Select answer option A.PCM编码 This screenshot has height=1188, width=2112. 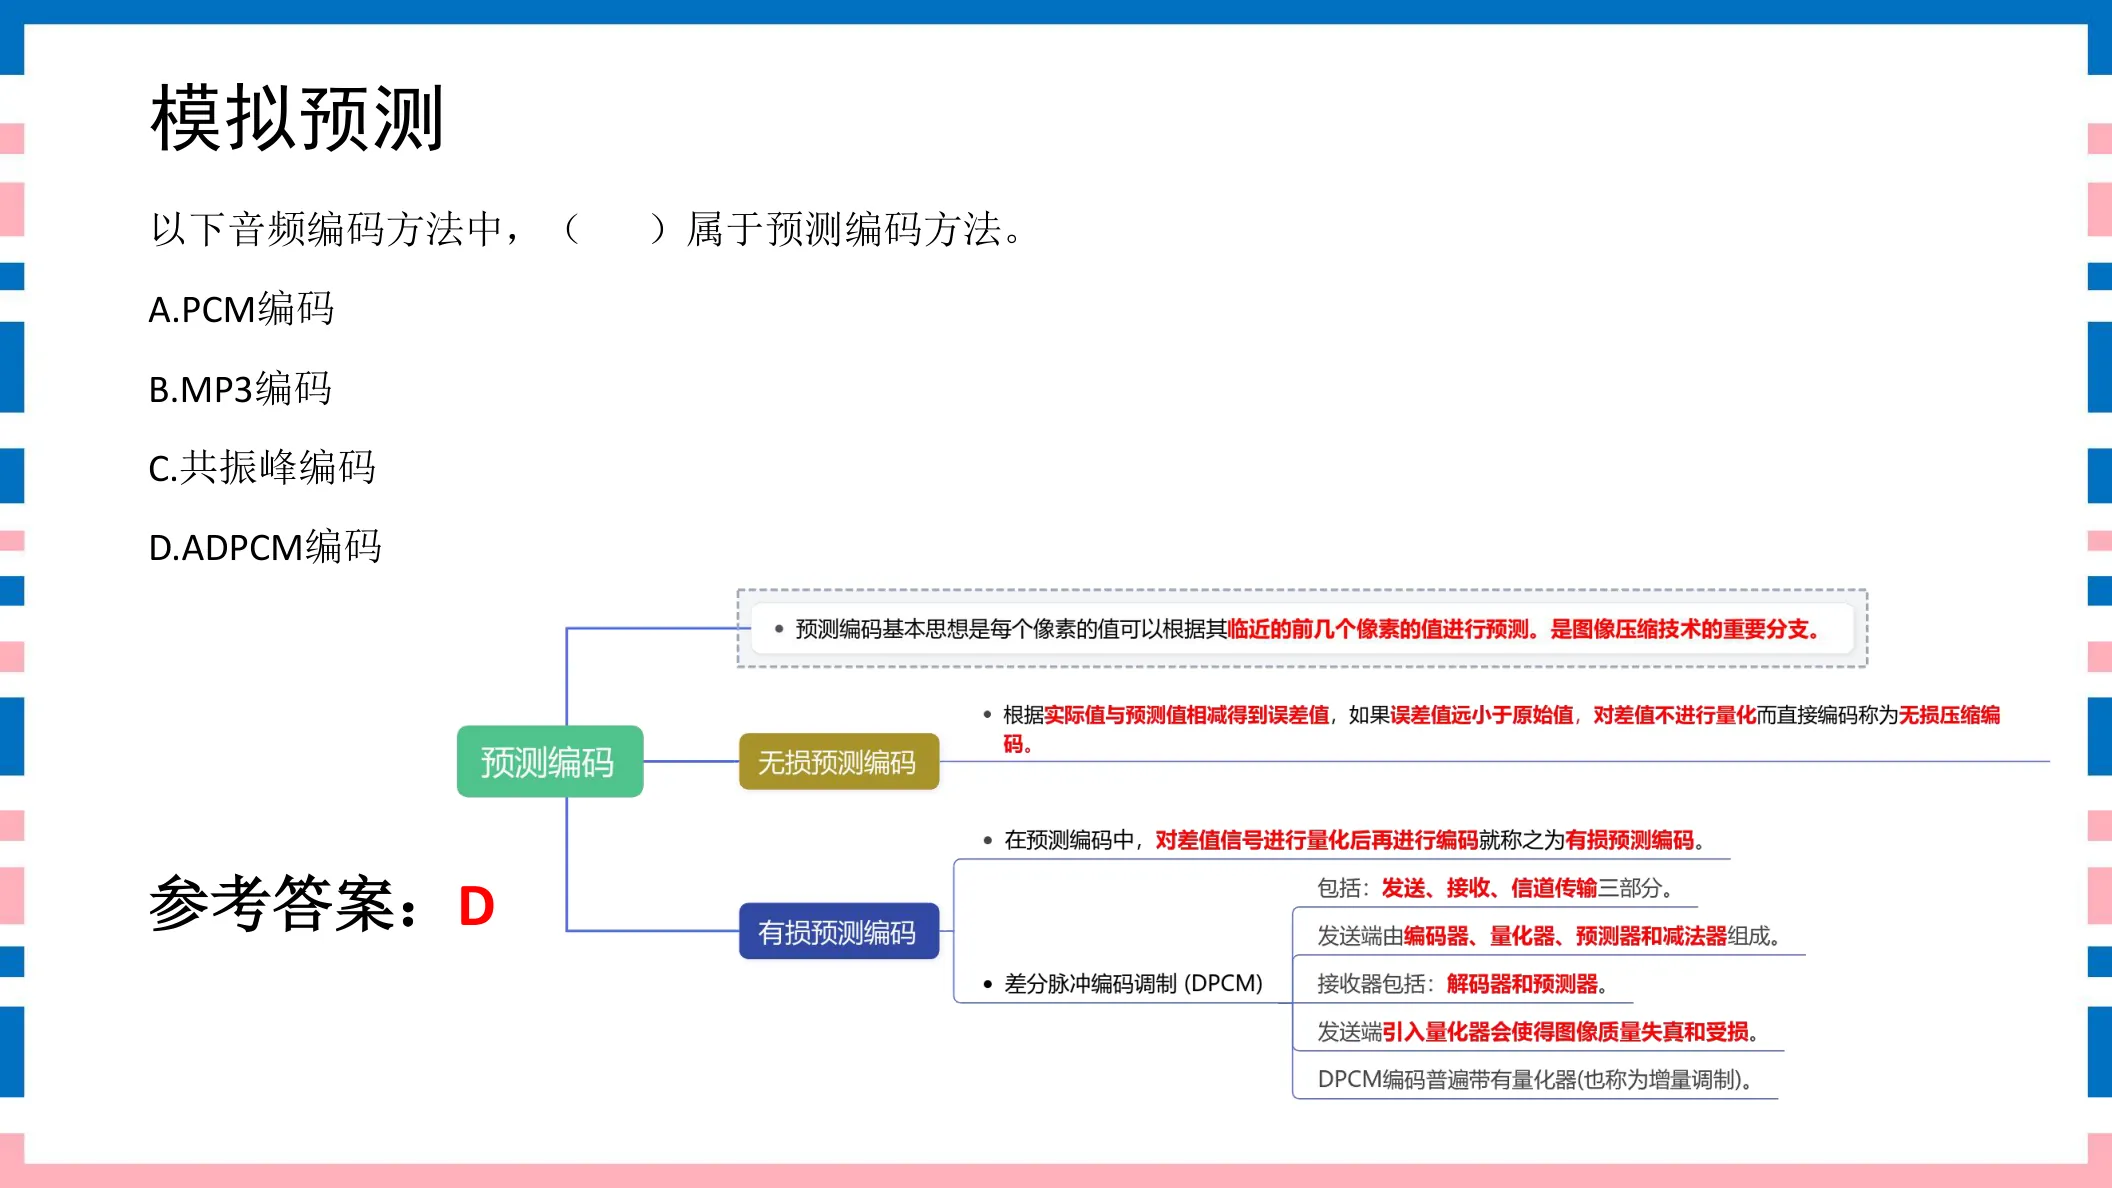pyautogui.click(x=241, y=309)
